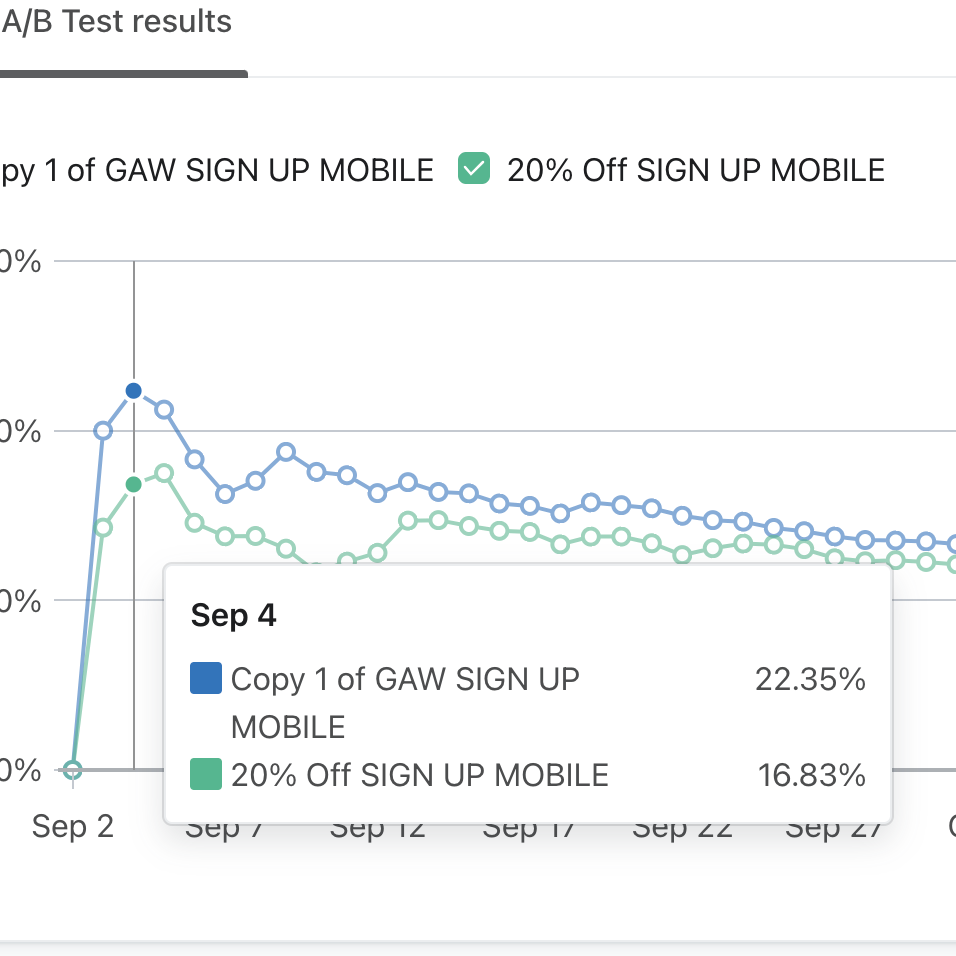Click the 20% Off SIGN UP MOBILE legend text
Image resolution: width=956 pixels, height=956 pixels.
tap(696, 170)
